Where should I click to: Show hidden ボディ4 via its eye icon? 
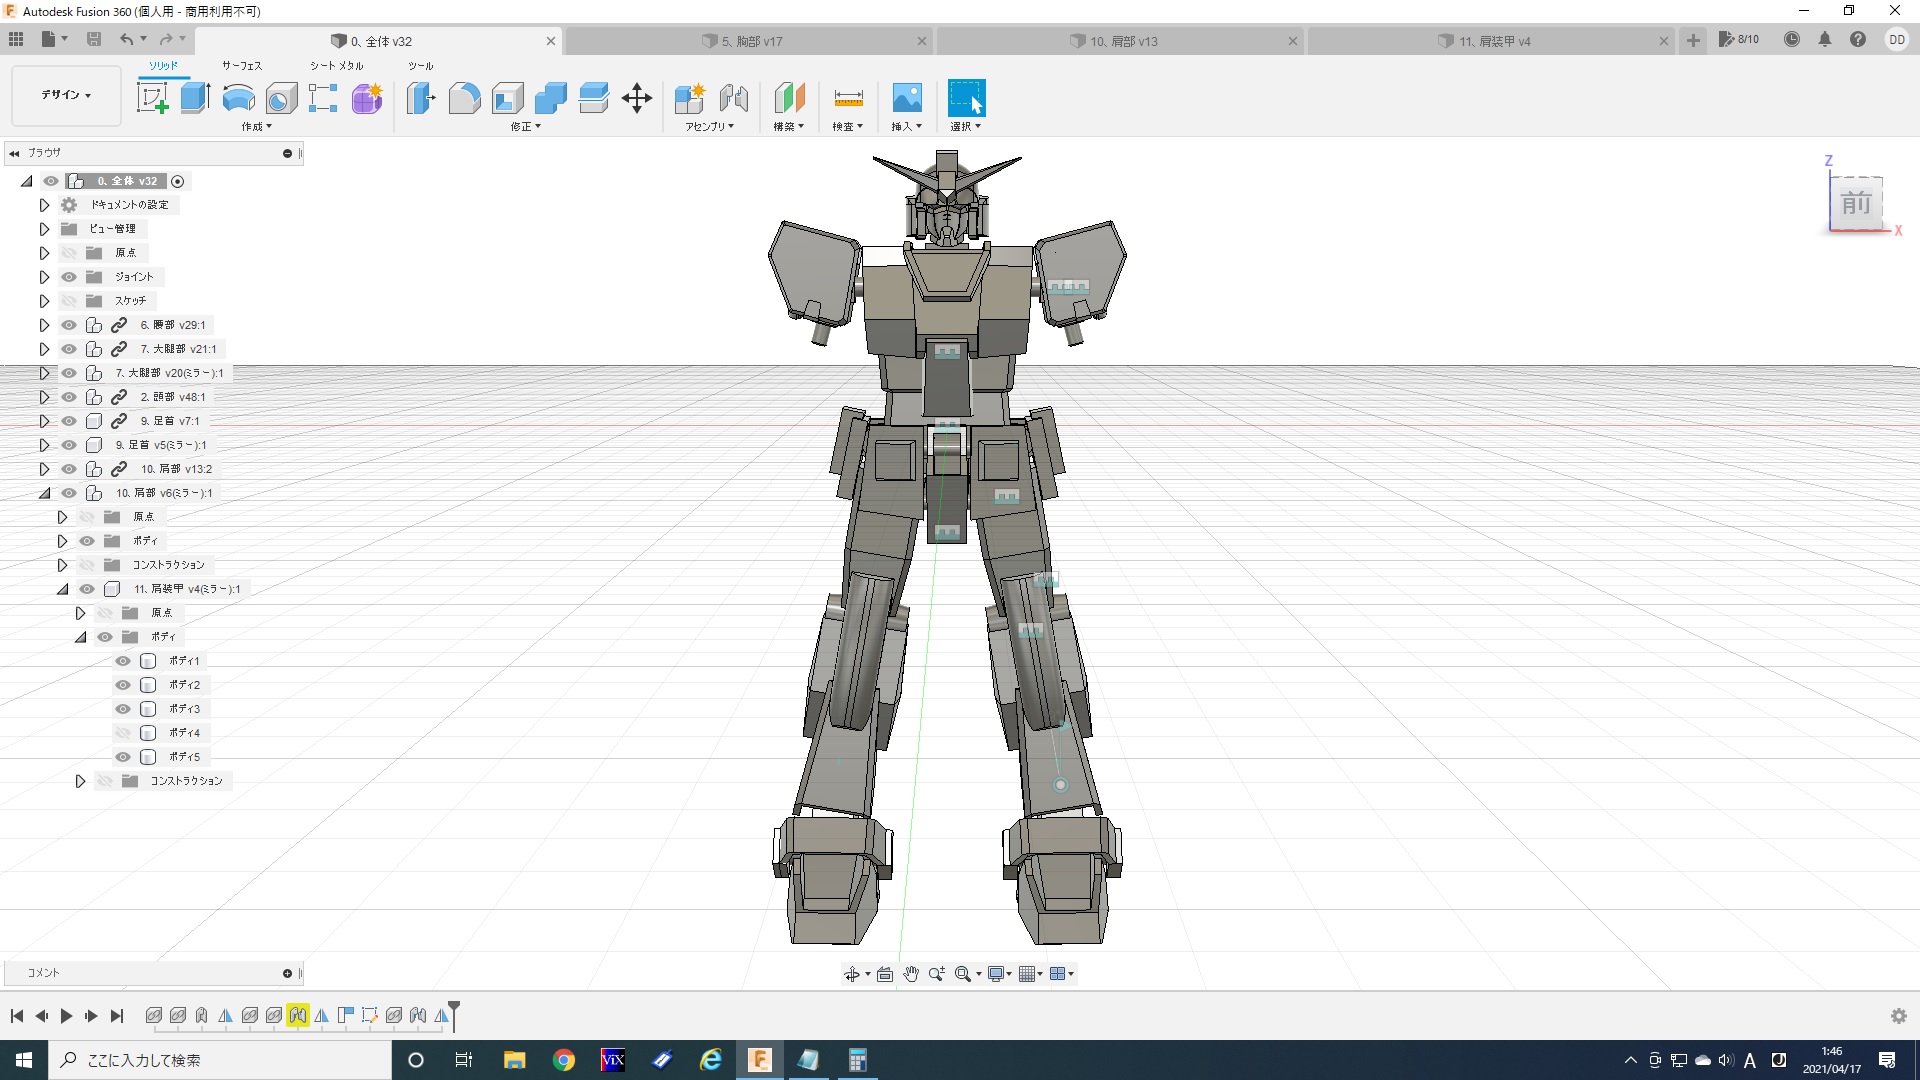coord(123,733)
